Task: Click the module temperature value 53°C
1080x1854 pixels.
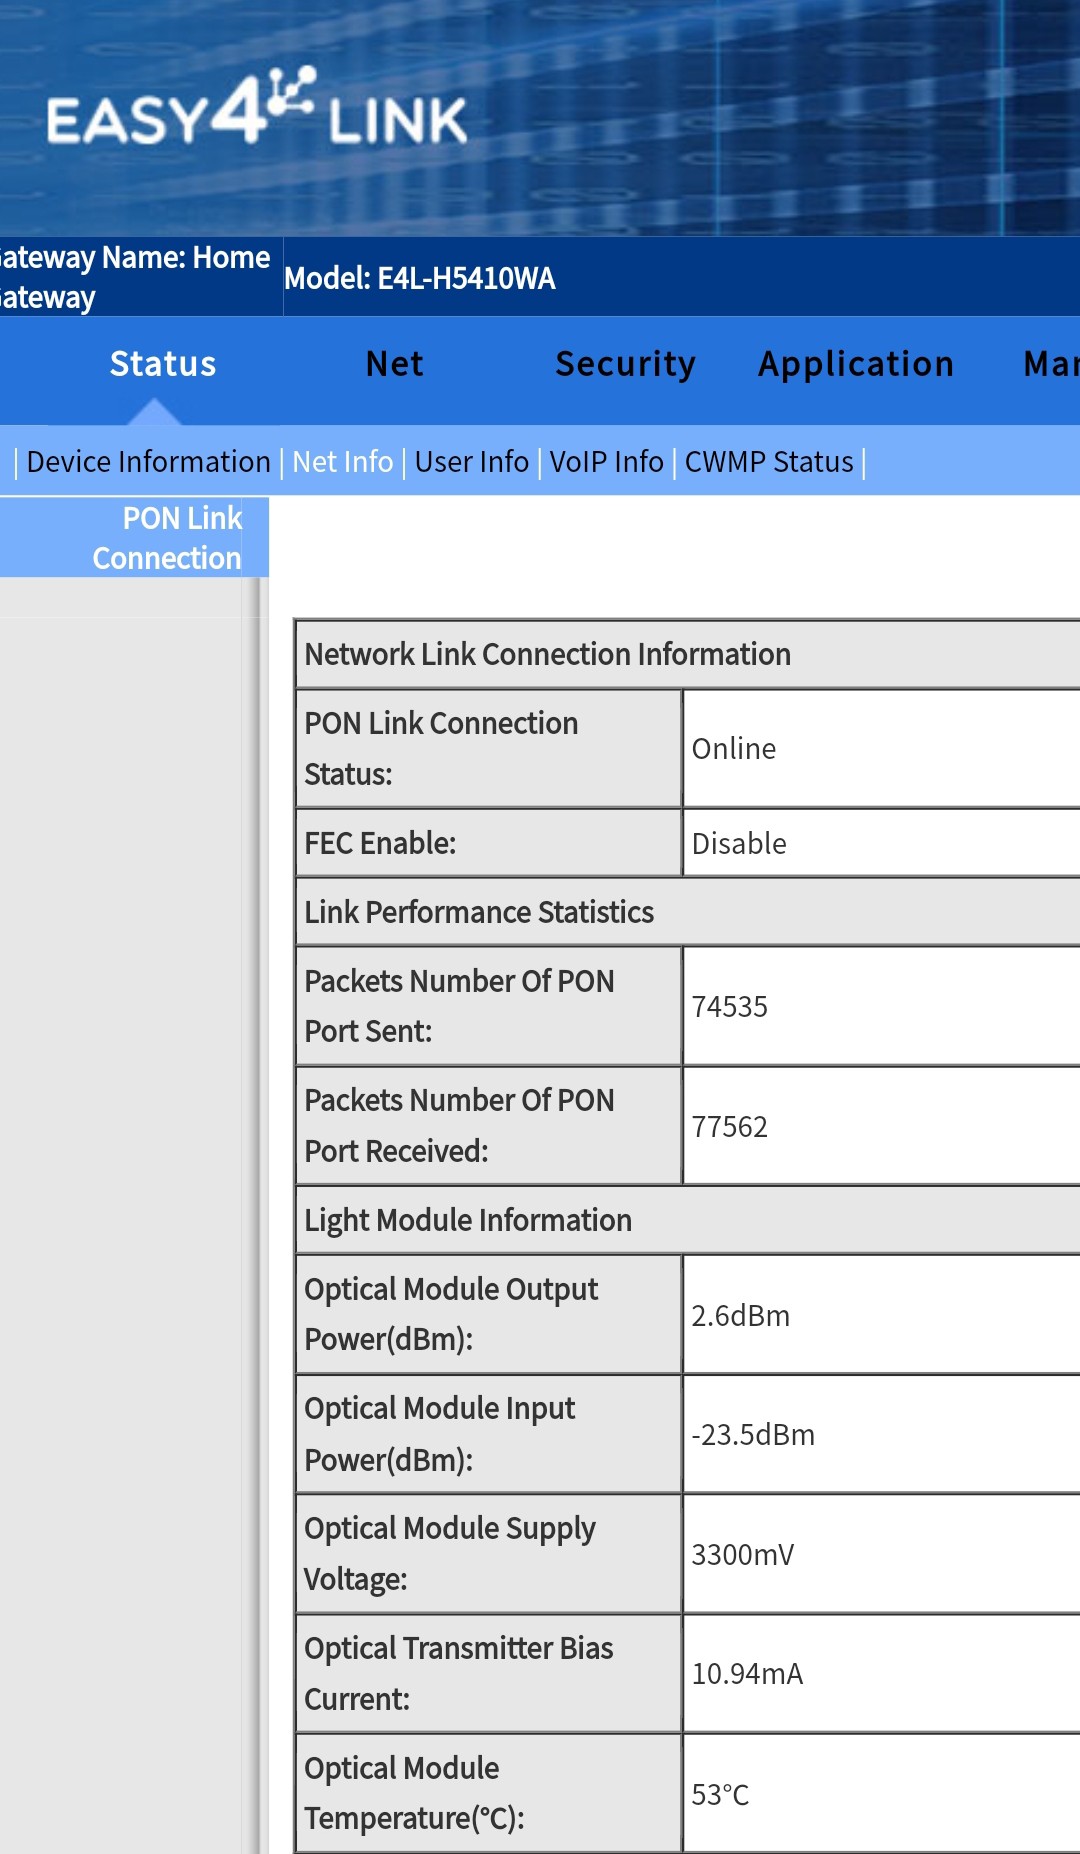Action: pos(720,1795)
